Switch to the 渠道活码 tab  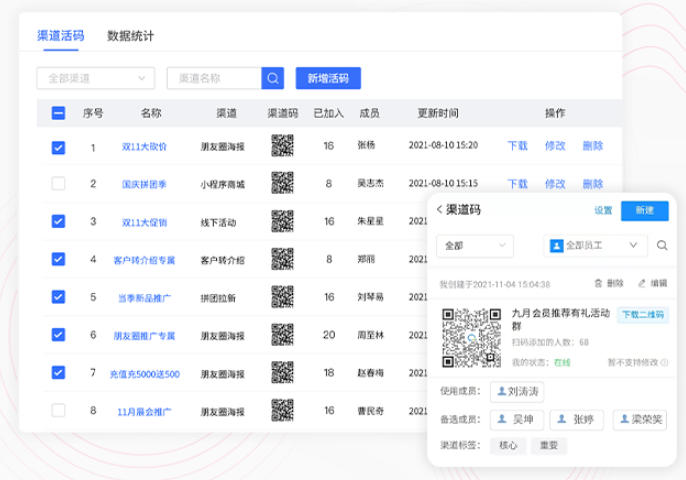tap(61, 35)
